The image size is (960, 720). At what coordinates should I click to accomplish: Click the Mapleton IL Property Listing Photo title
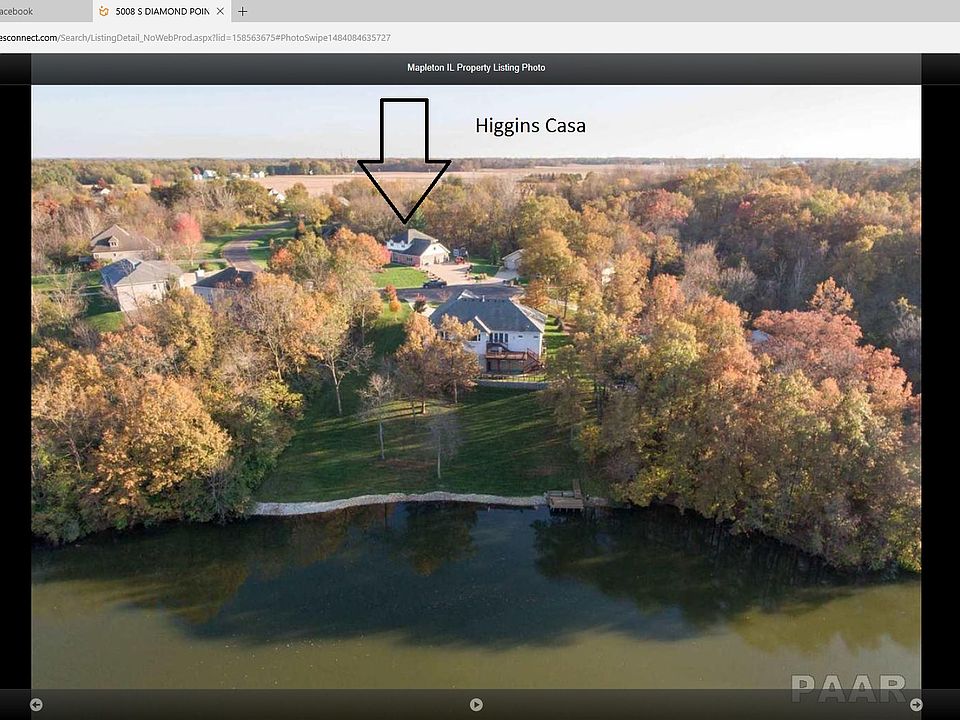(x=476, y=67)
